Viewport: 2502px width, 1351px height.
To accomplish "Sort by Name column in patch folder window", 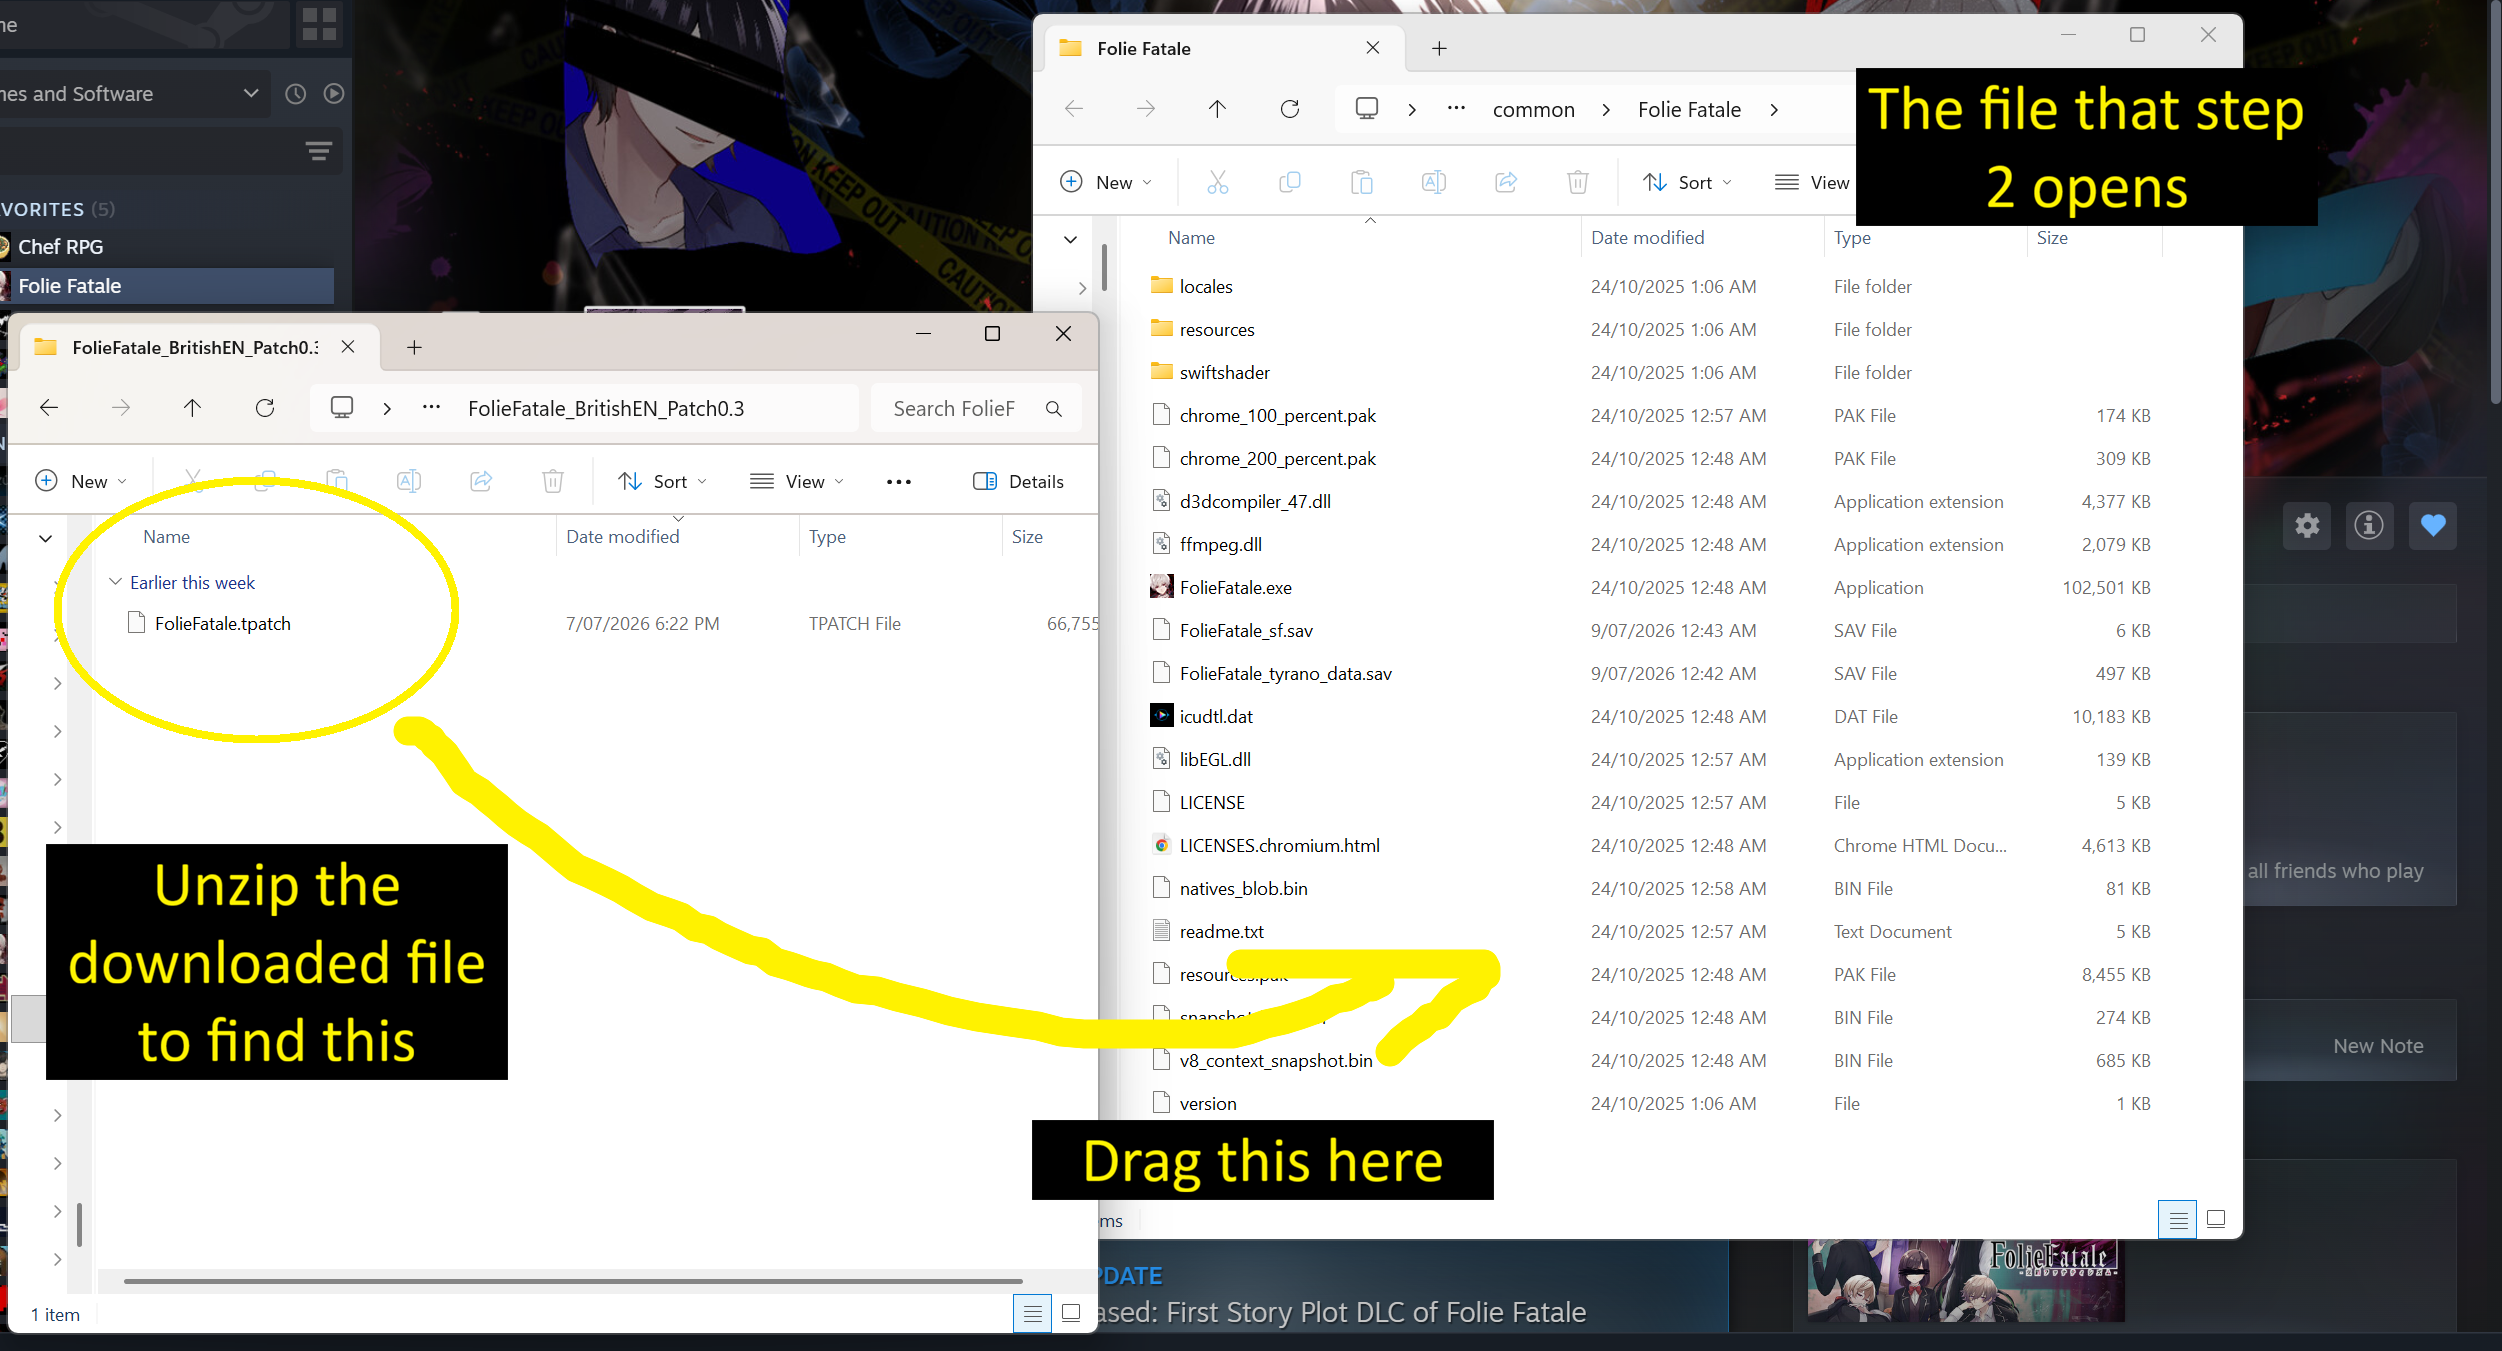I will tap(166, 537).
